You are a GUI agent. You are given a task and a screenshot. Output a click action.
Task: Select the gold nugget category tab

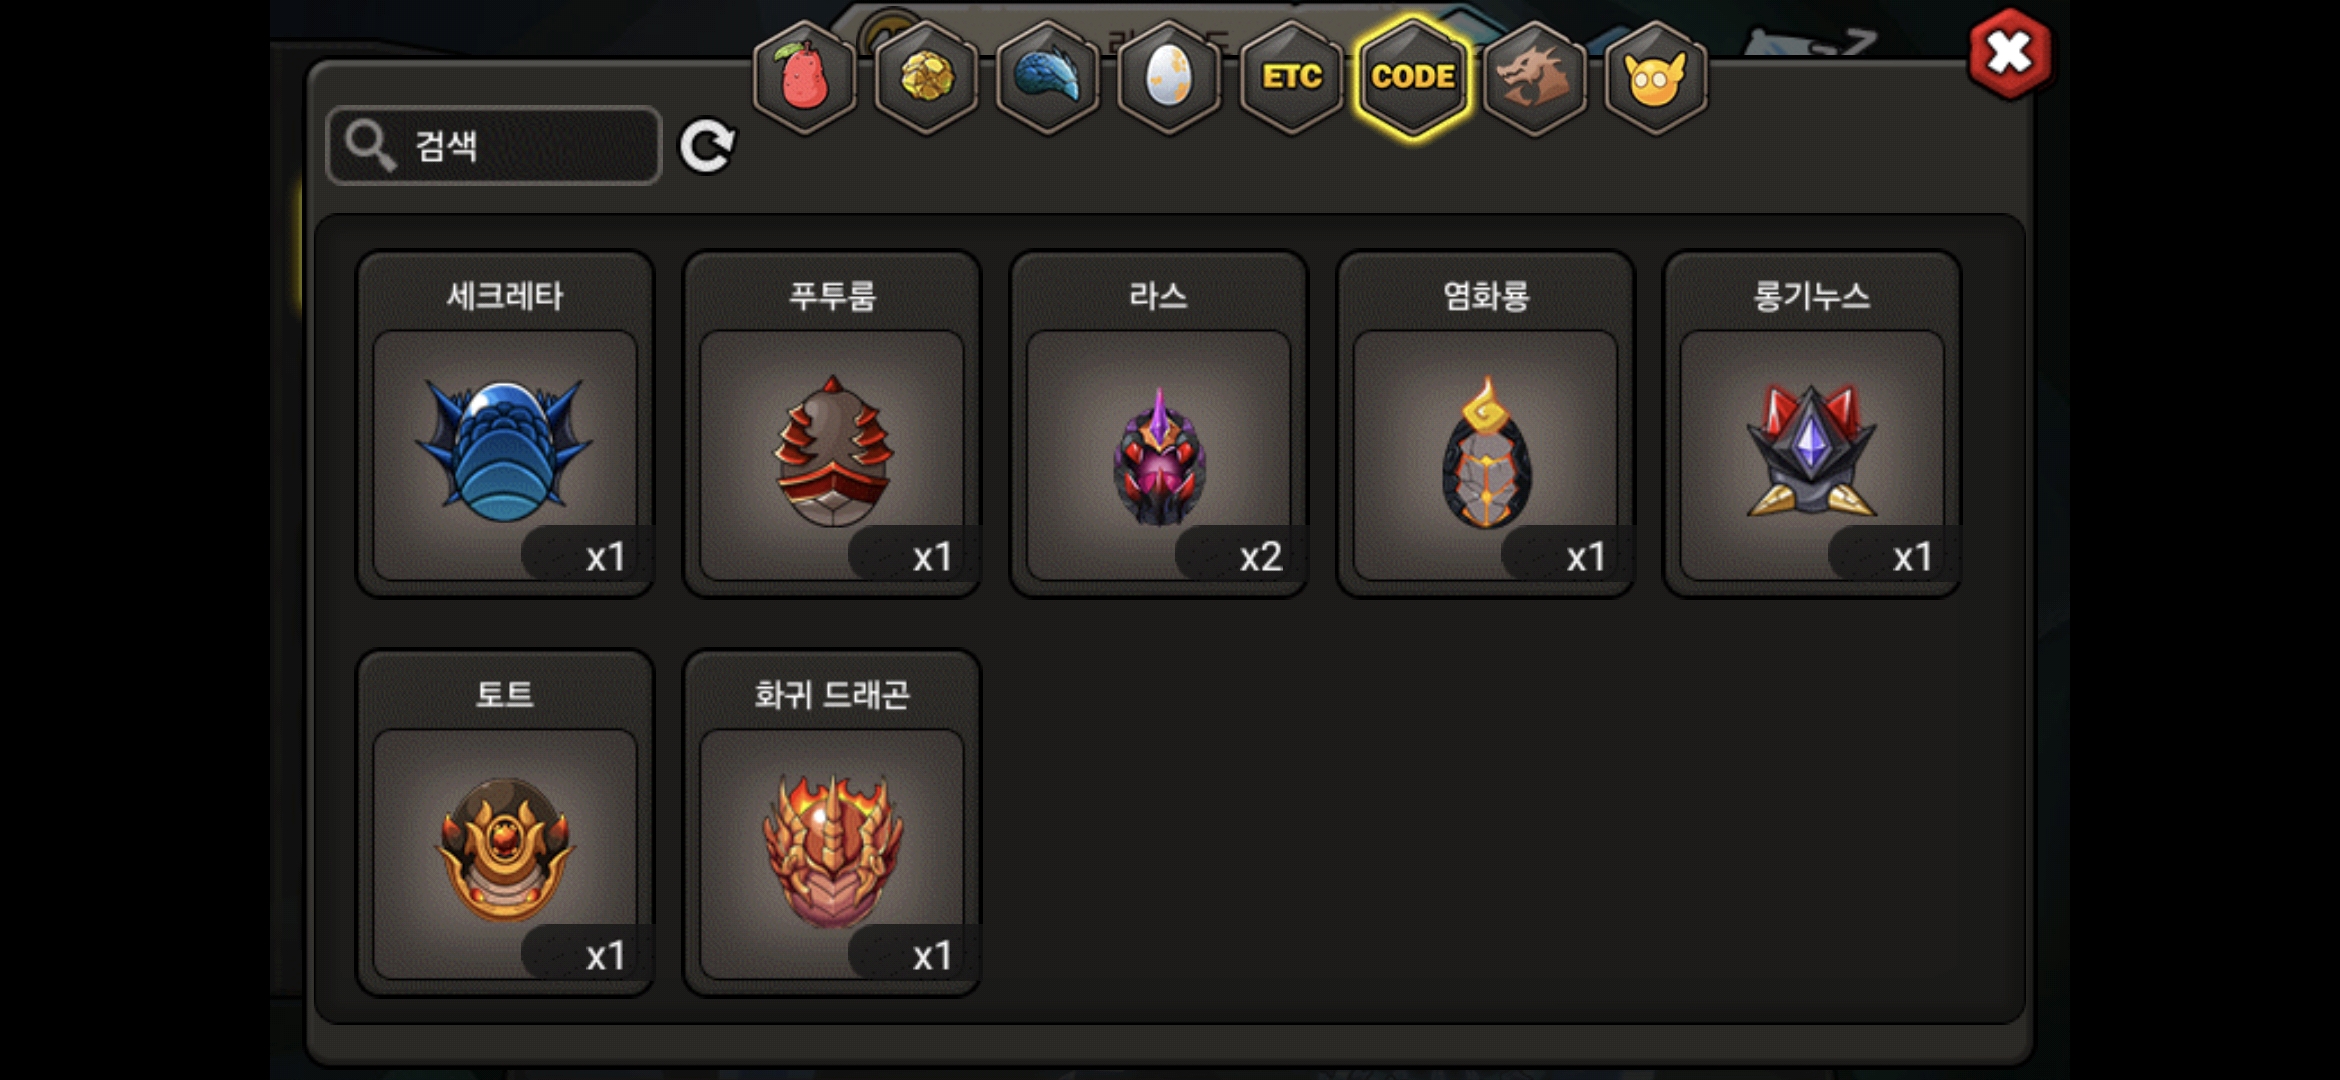927,78
